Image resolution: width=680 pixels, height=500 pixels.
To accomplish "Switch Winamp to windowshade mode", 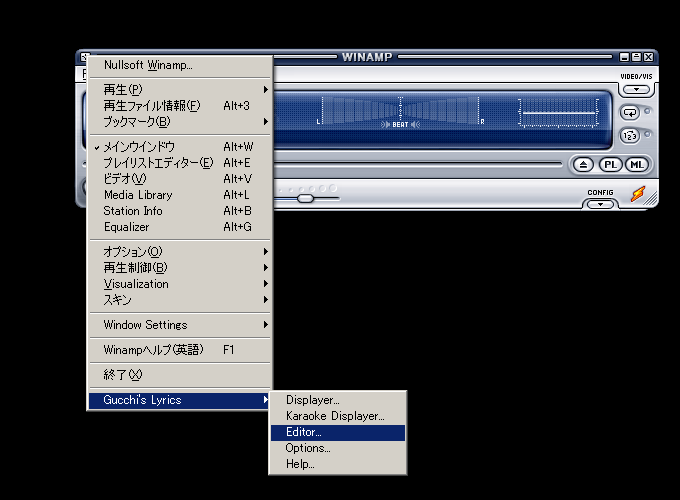I will pyautogui.click(x=636, y=57).
